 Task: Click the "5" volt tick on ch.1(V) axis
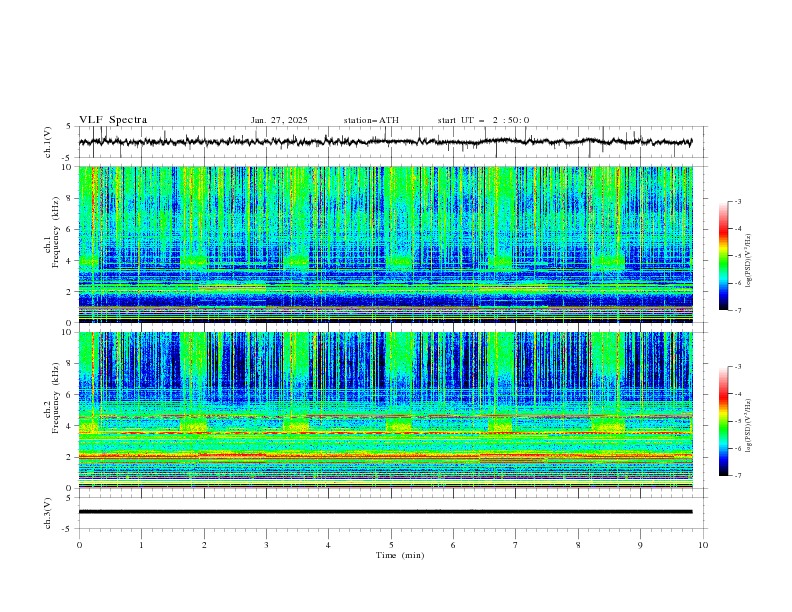69,126
